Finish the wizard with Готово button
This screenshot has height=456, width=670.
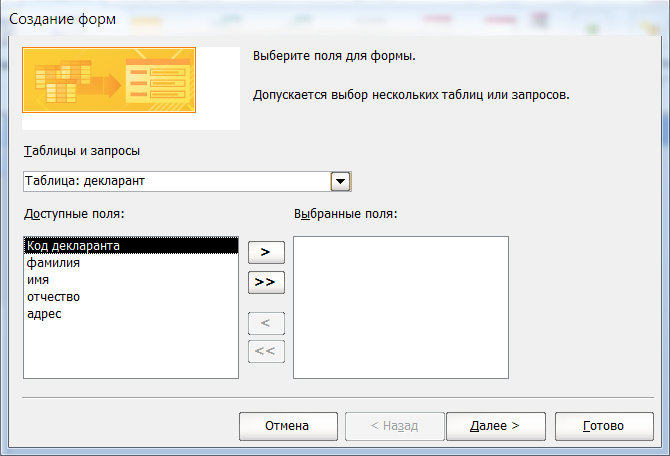point(604,426)
